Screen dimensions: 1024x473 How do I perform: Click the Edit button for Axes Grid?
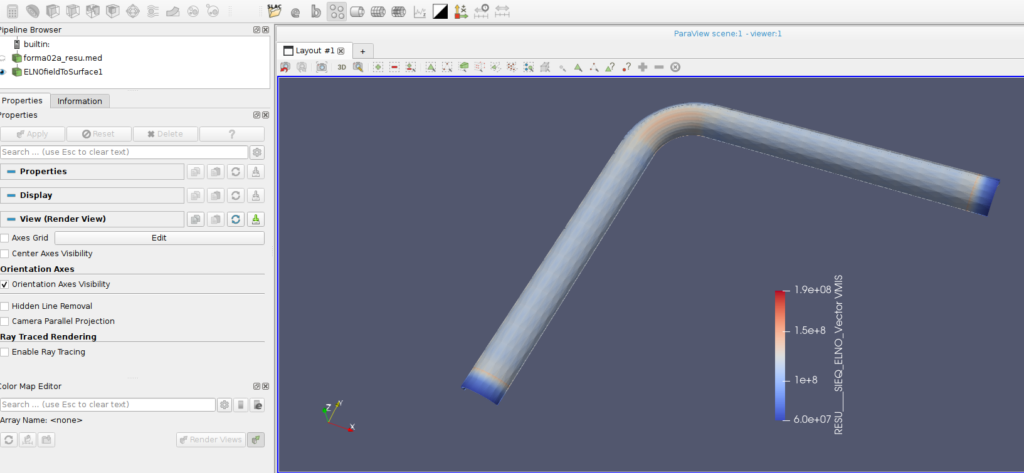tap(159, 238)
